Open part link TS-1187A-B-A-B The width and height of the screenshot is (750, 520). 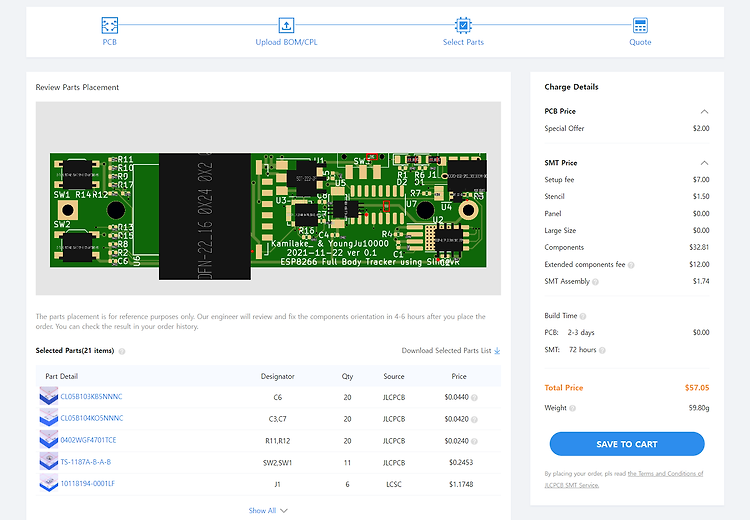pyautogui.click(x=86, y=462)
